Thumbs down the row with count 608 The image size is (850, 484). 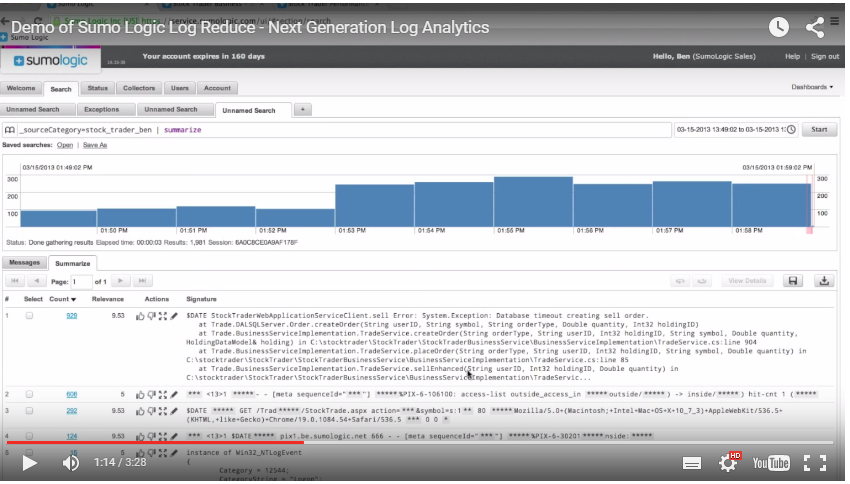[x=151, y=395]
